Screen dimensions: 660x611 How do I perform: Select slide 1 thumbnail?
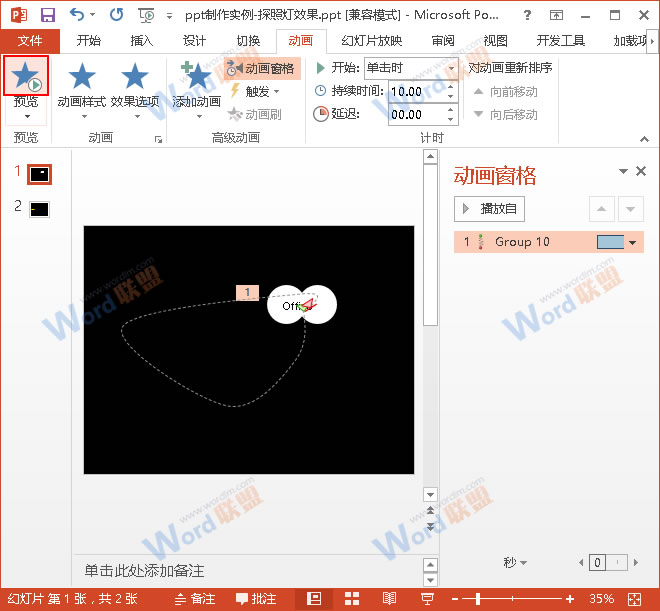[40, 174]
